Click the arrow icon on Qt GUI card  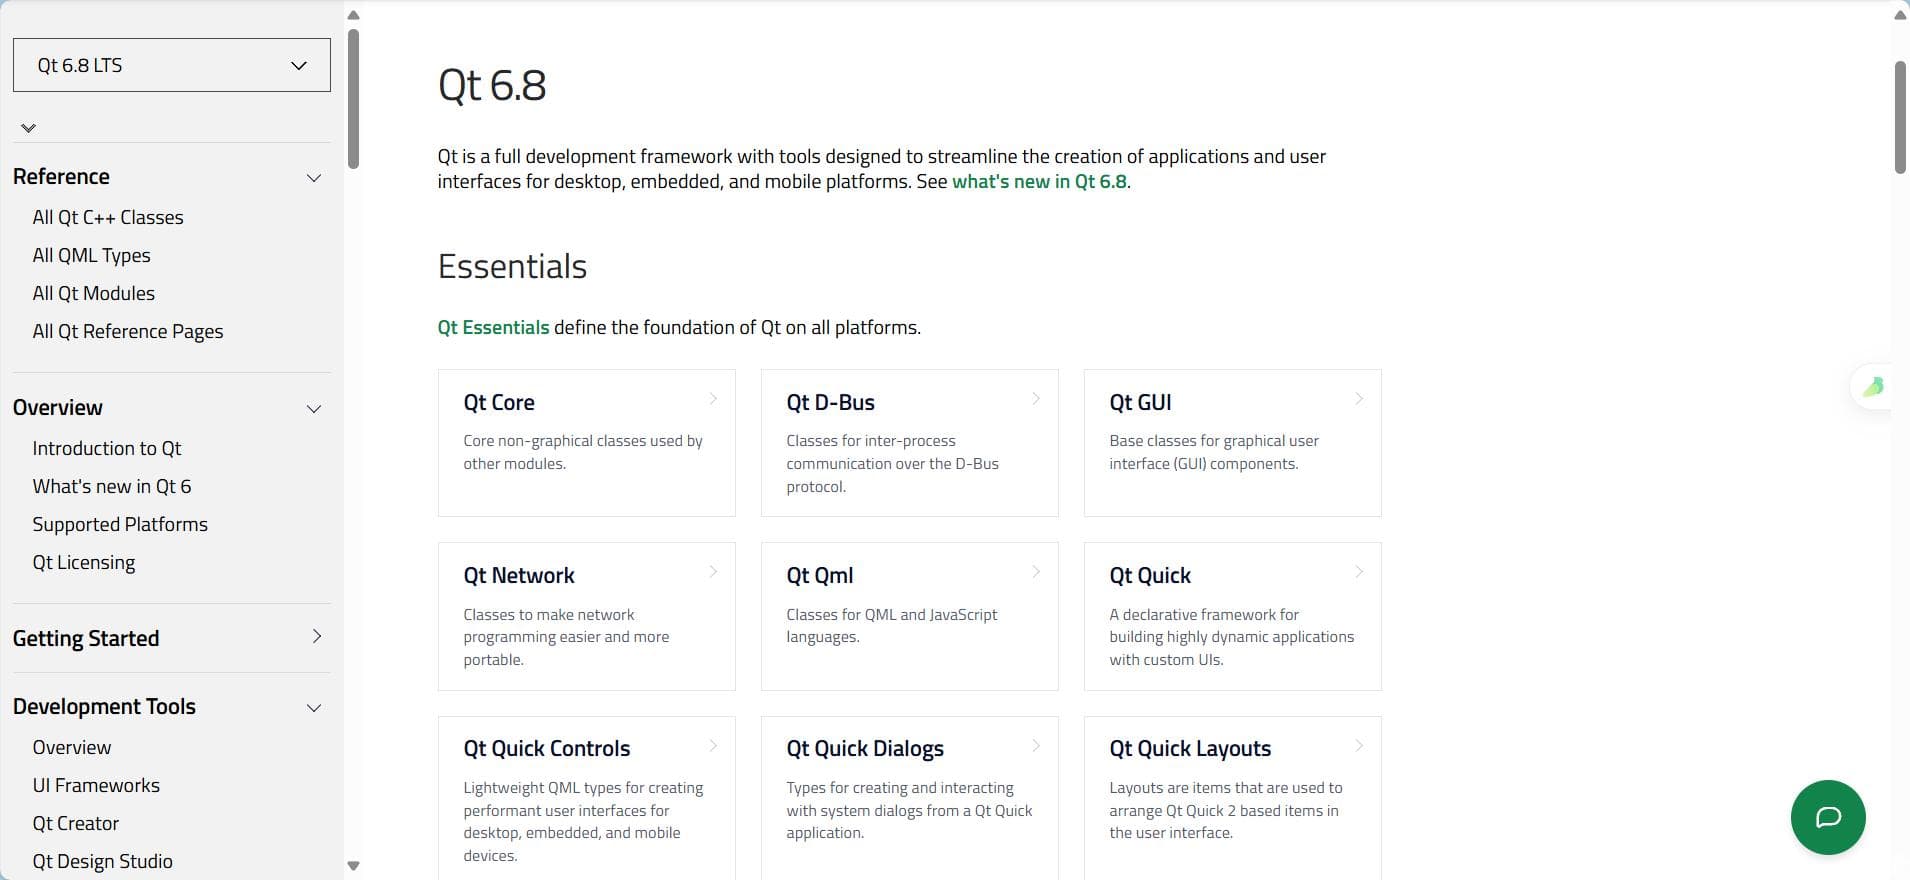pyautogui.click(x=1359, y=399)
